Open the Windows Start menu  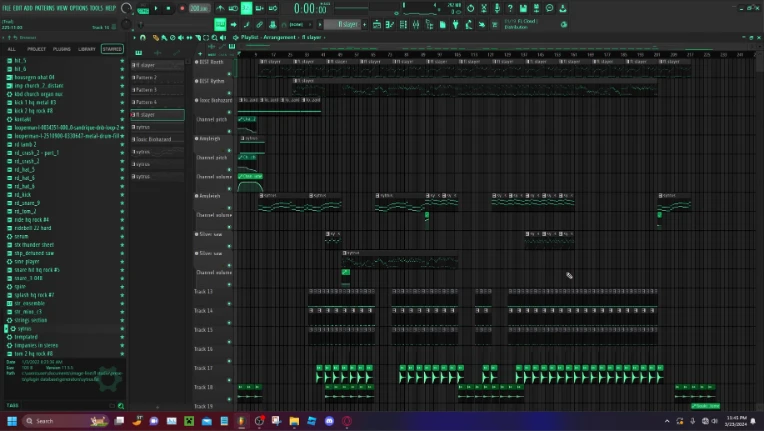(12, 421)
